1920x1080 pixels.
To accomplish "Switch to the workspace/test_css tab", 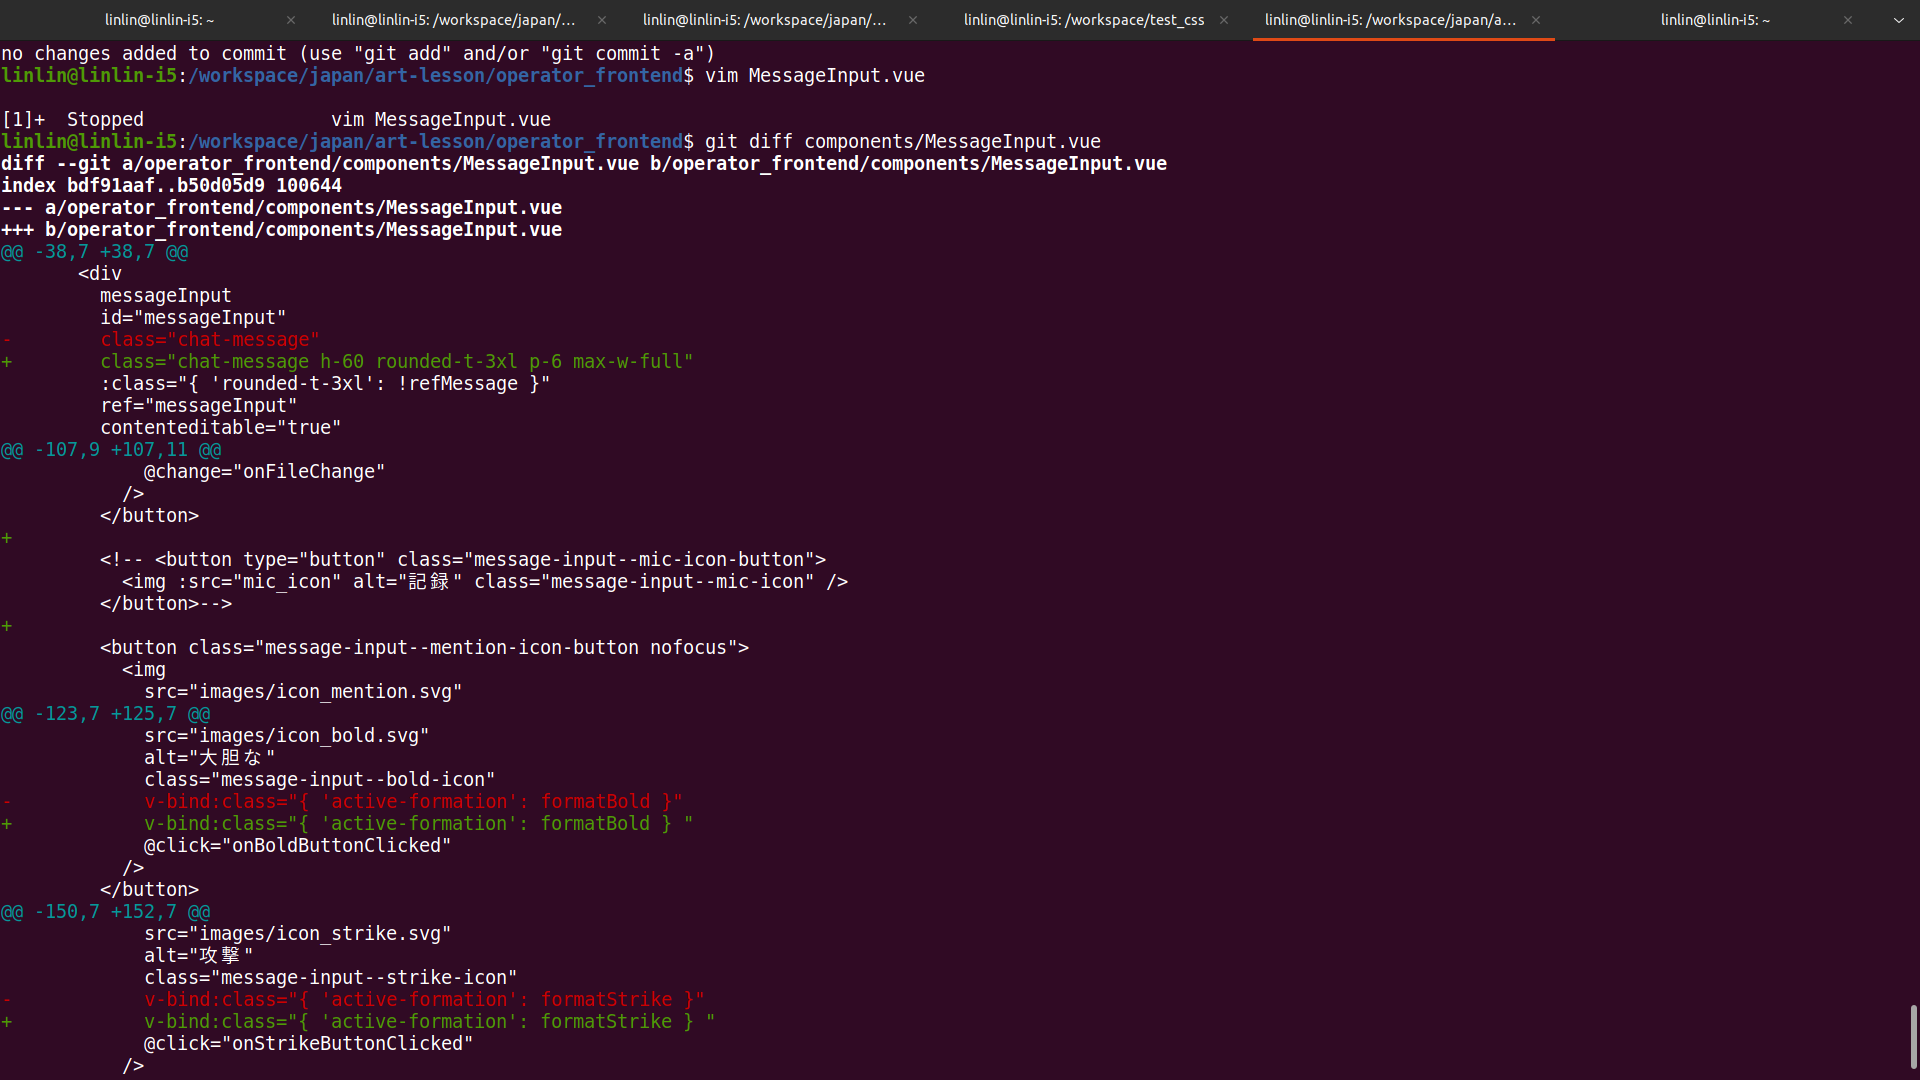I will pyautogui.click(x=1083, y=20).
